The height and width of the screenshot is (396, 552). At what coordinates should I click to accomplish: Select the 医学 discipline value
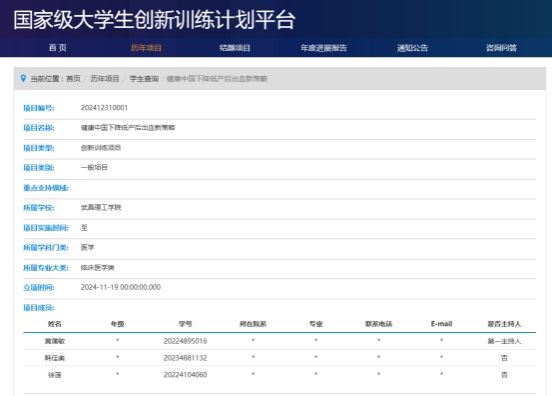point(87,247)
